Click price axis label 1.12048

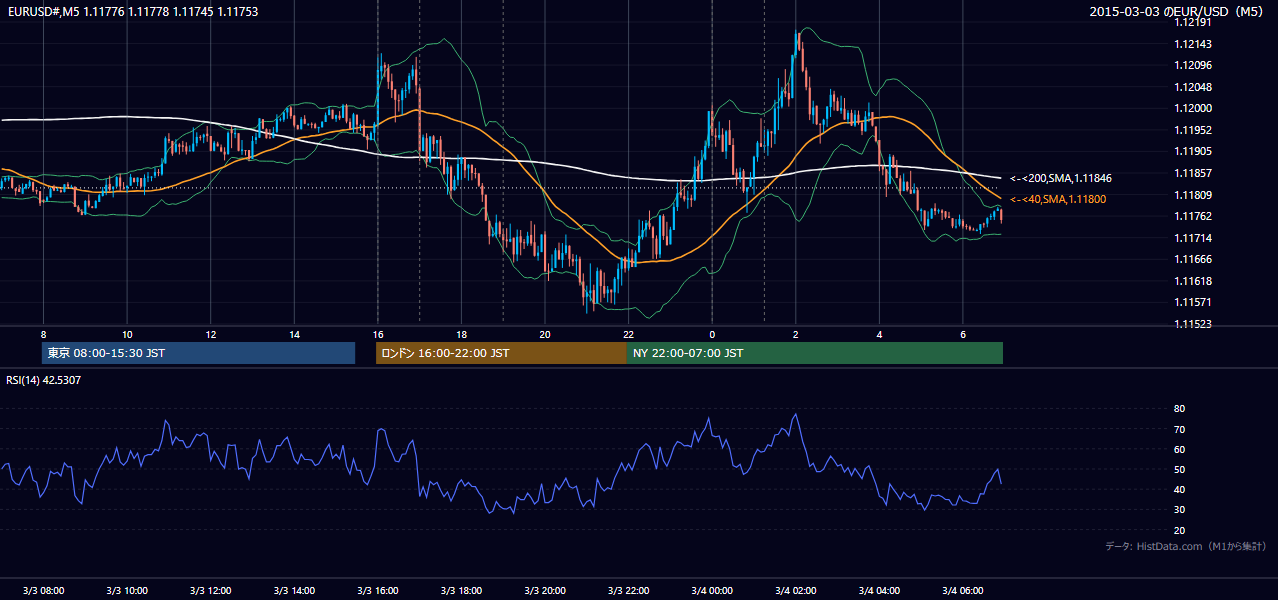pos(1194,87)
